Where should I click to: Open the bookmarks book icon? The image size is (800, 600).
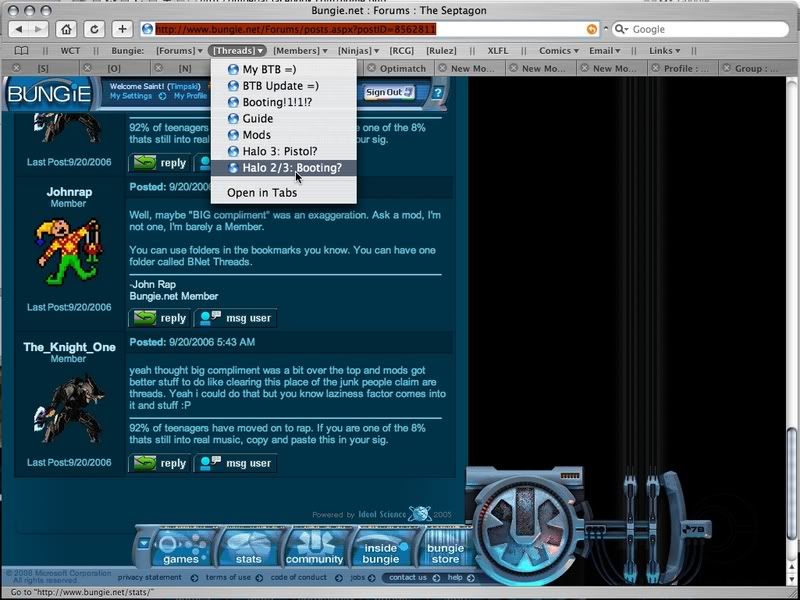(21, 50)
